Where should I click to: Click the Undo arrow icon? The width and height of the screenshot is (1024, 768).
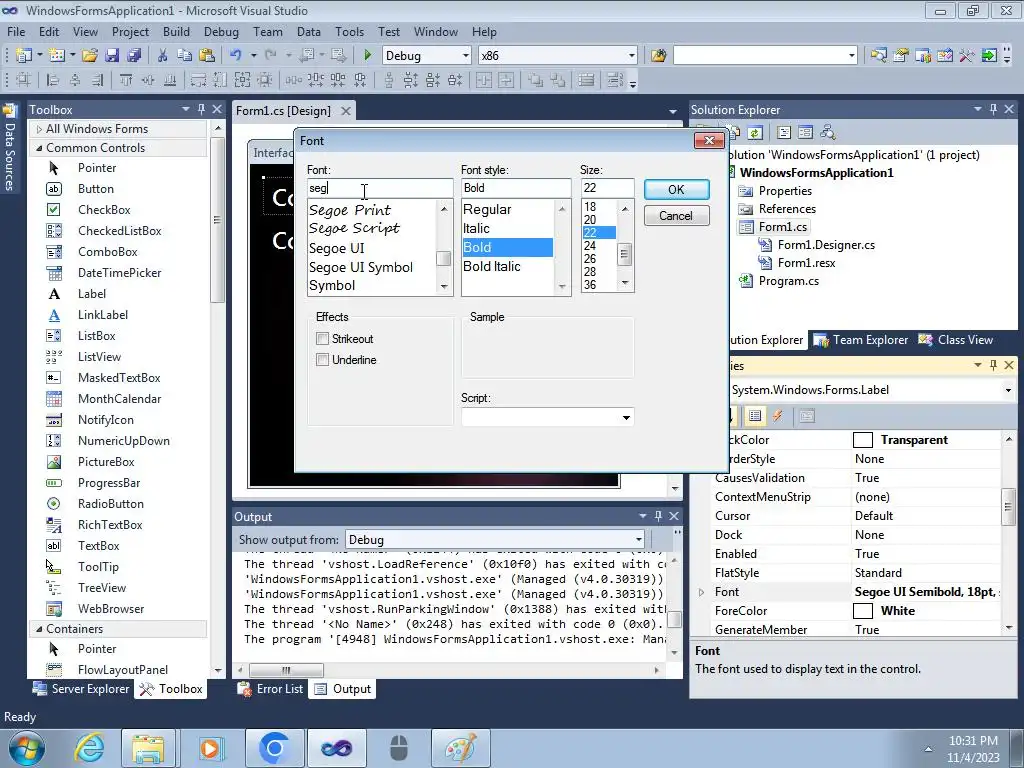pos(236,56)
